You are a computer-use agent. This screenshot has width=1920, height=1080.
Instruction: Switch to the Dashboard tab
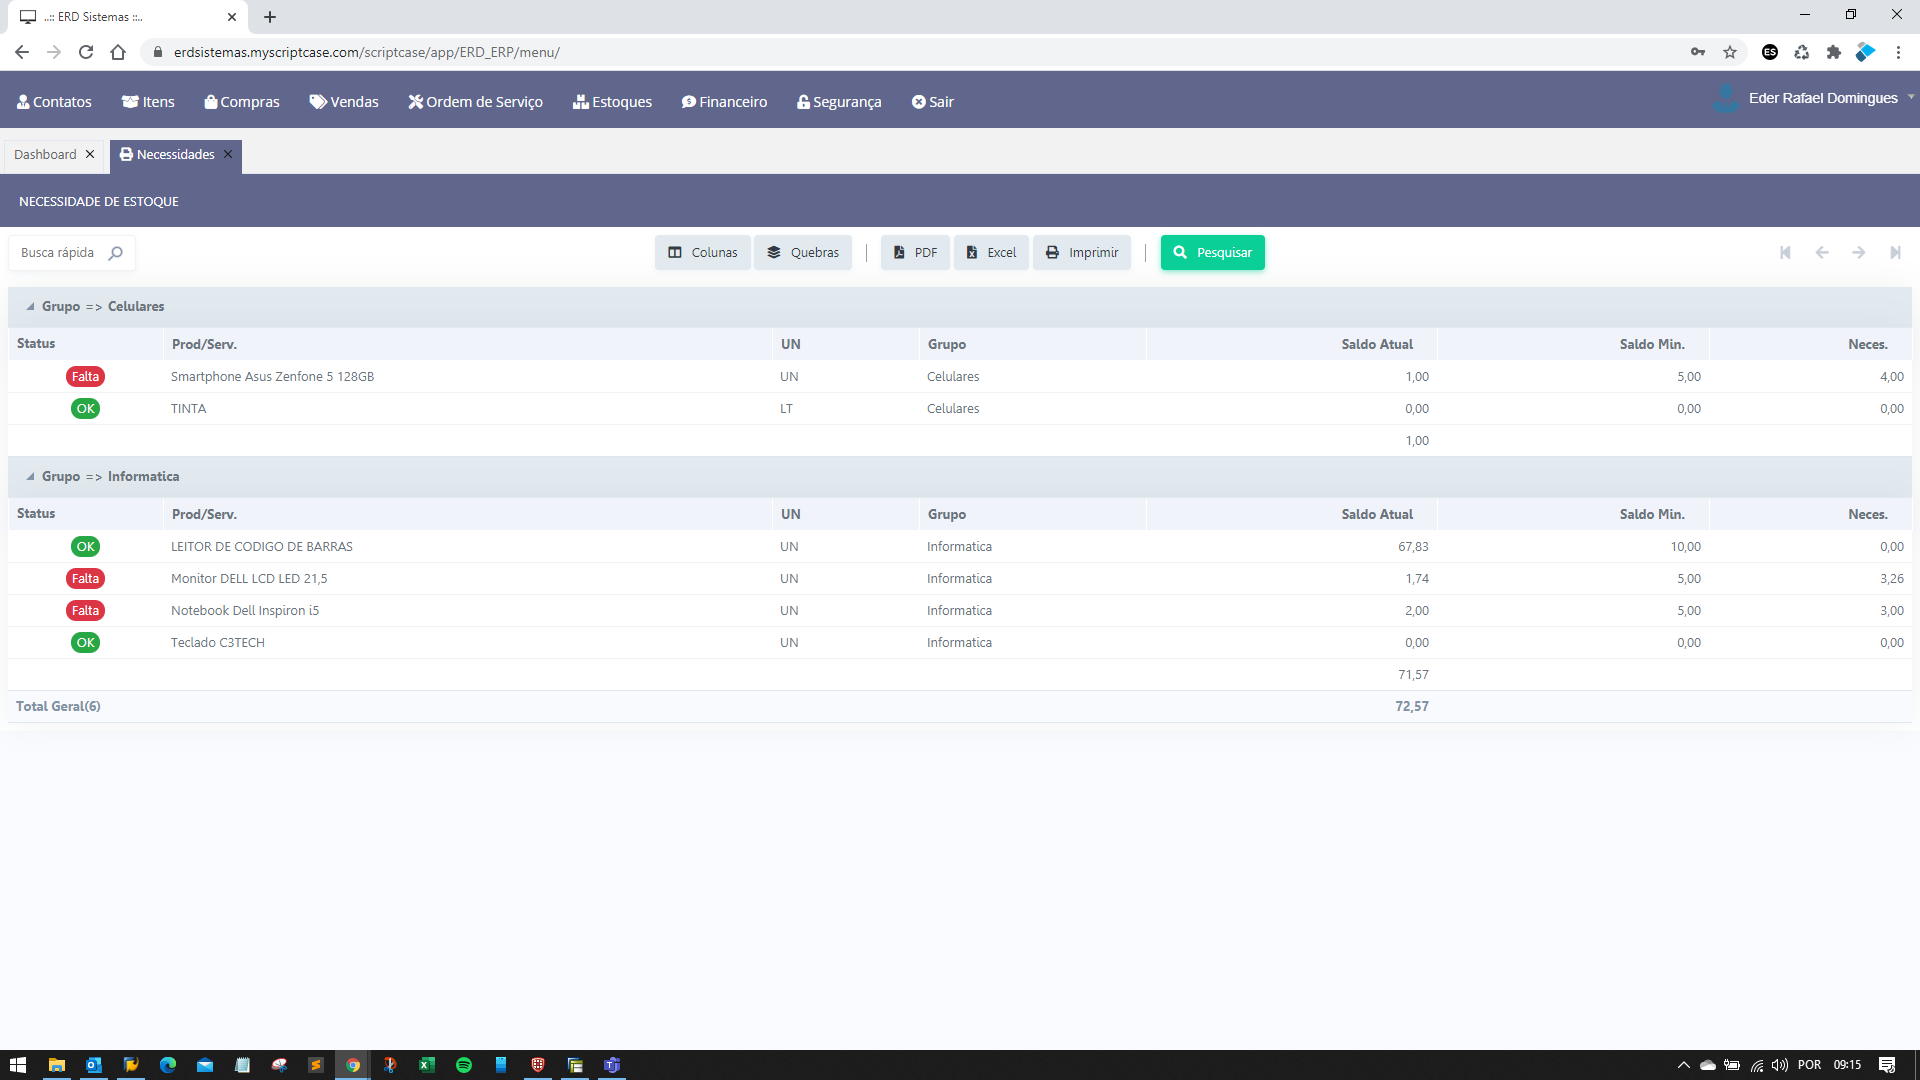(45, 155)
